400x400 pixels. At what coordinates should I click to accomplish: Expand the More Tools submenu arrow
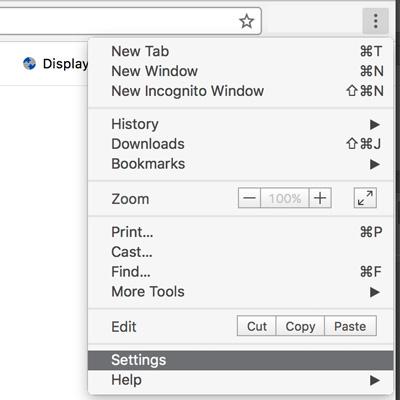coord(375,292)
